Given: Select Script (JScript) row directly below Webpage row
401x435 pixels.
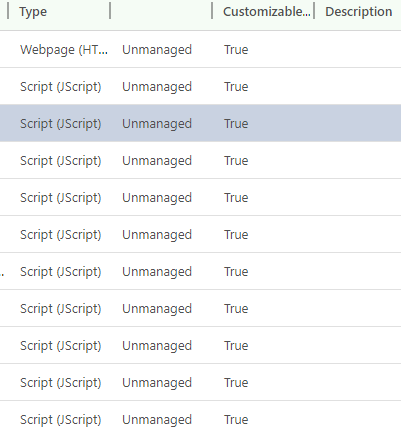Looking at the screenshot, I should click(200, 87).
